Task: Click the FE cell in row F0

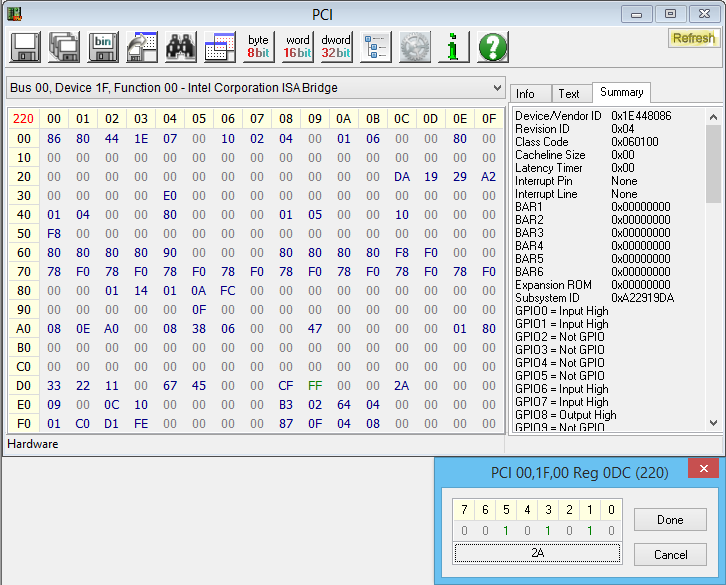Action: pos(141,423)
